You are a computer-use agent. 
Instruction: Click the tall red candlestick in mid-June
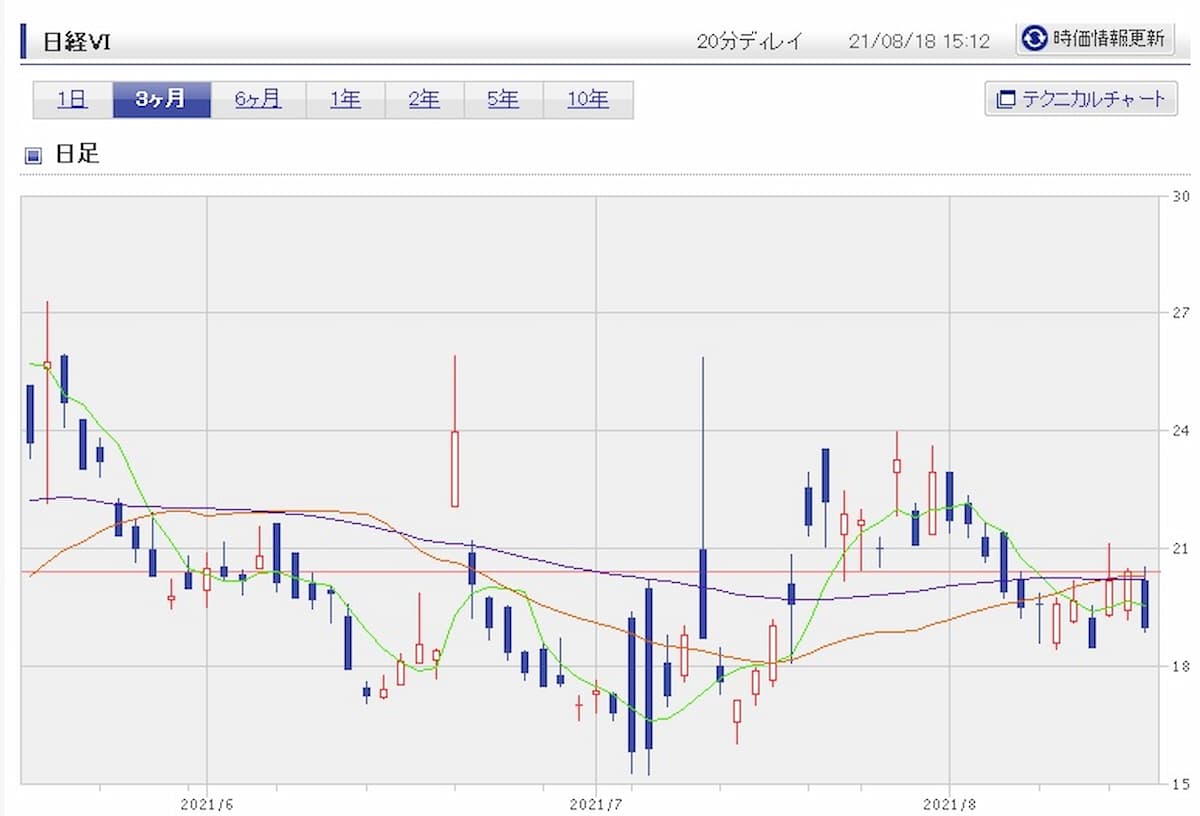[454, 468]
